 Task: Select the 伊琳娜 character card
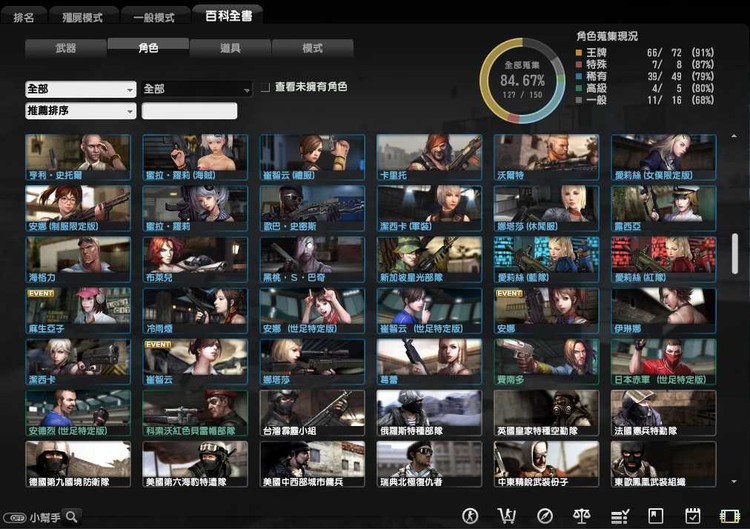click(663, 310)
